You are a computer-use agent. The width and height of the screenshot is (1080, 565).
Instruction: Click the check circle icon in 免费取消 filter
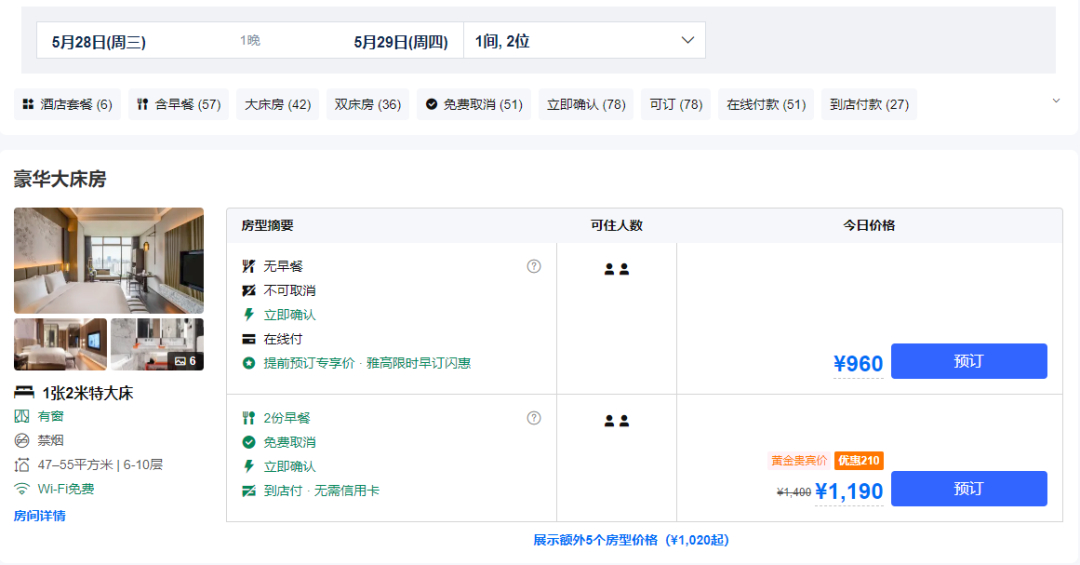click(x=431, y=104)
